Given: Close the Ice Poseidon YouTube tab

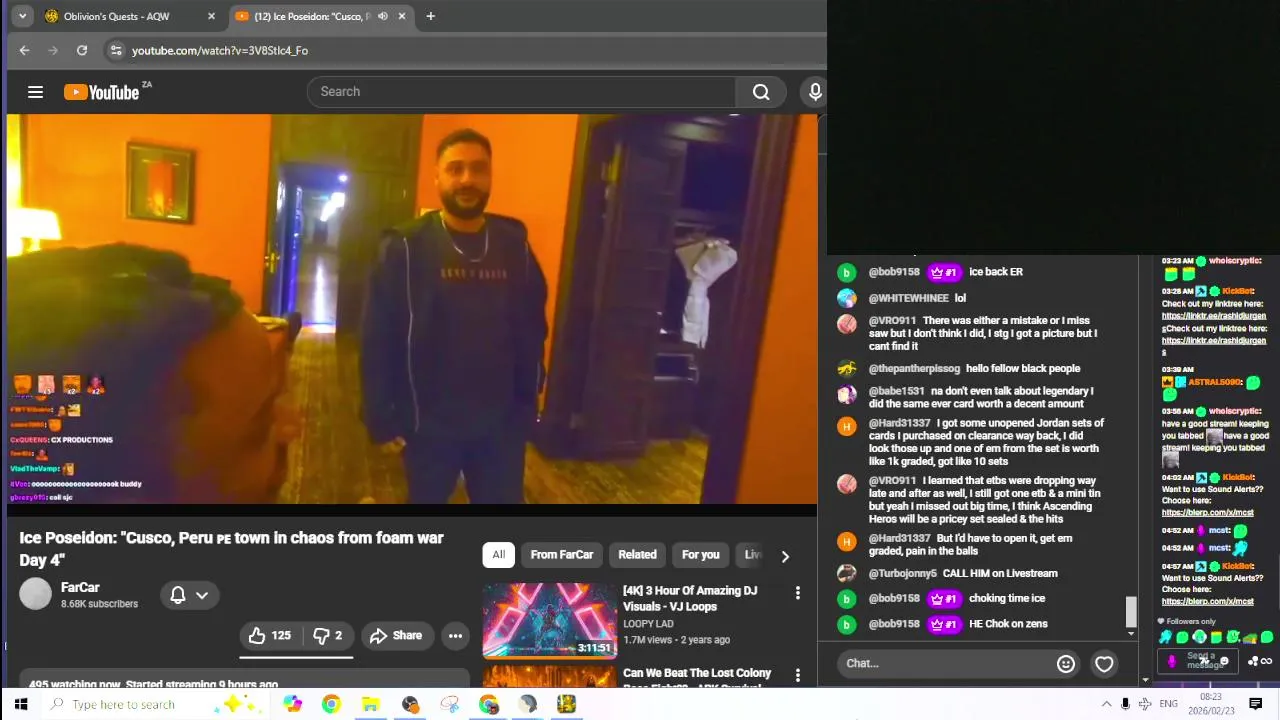Looking at the screenshot, I should tap(402, 16).
